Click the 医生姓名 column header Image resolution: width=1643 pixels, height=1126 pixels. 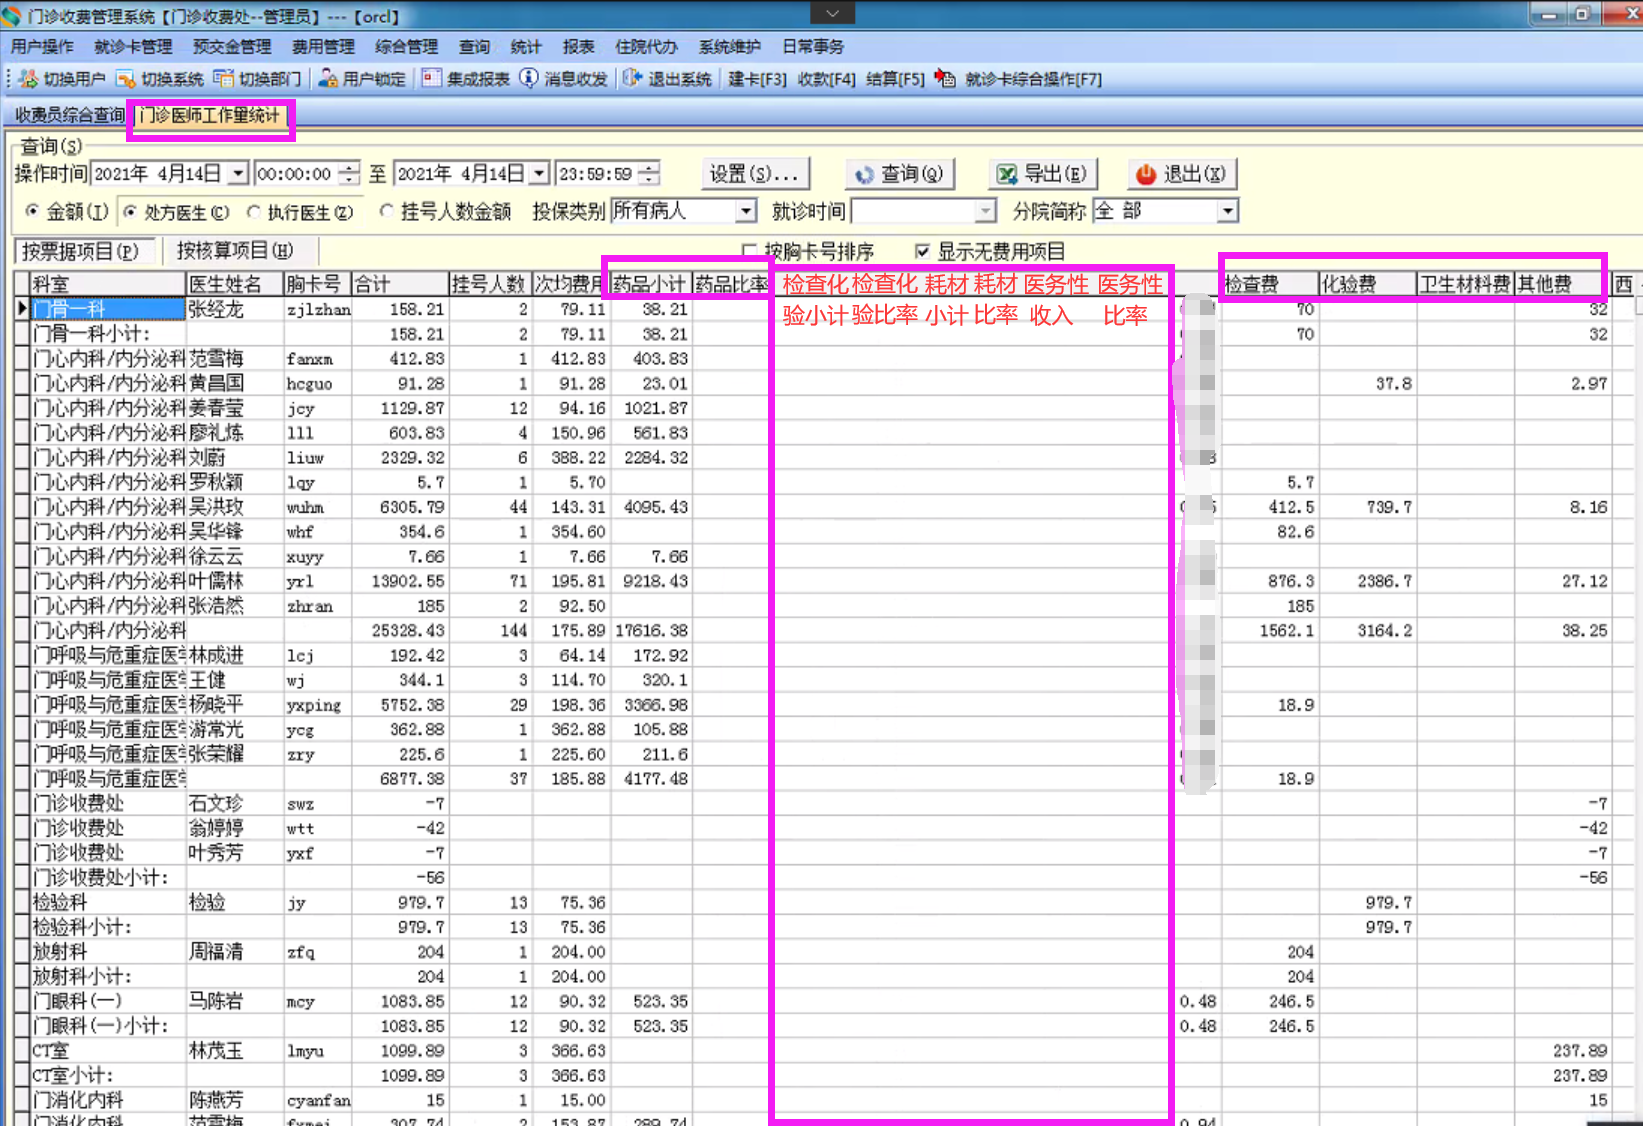(x=235, y=284)
